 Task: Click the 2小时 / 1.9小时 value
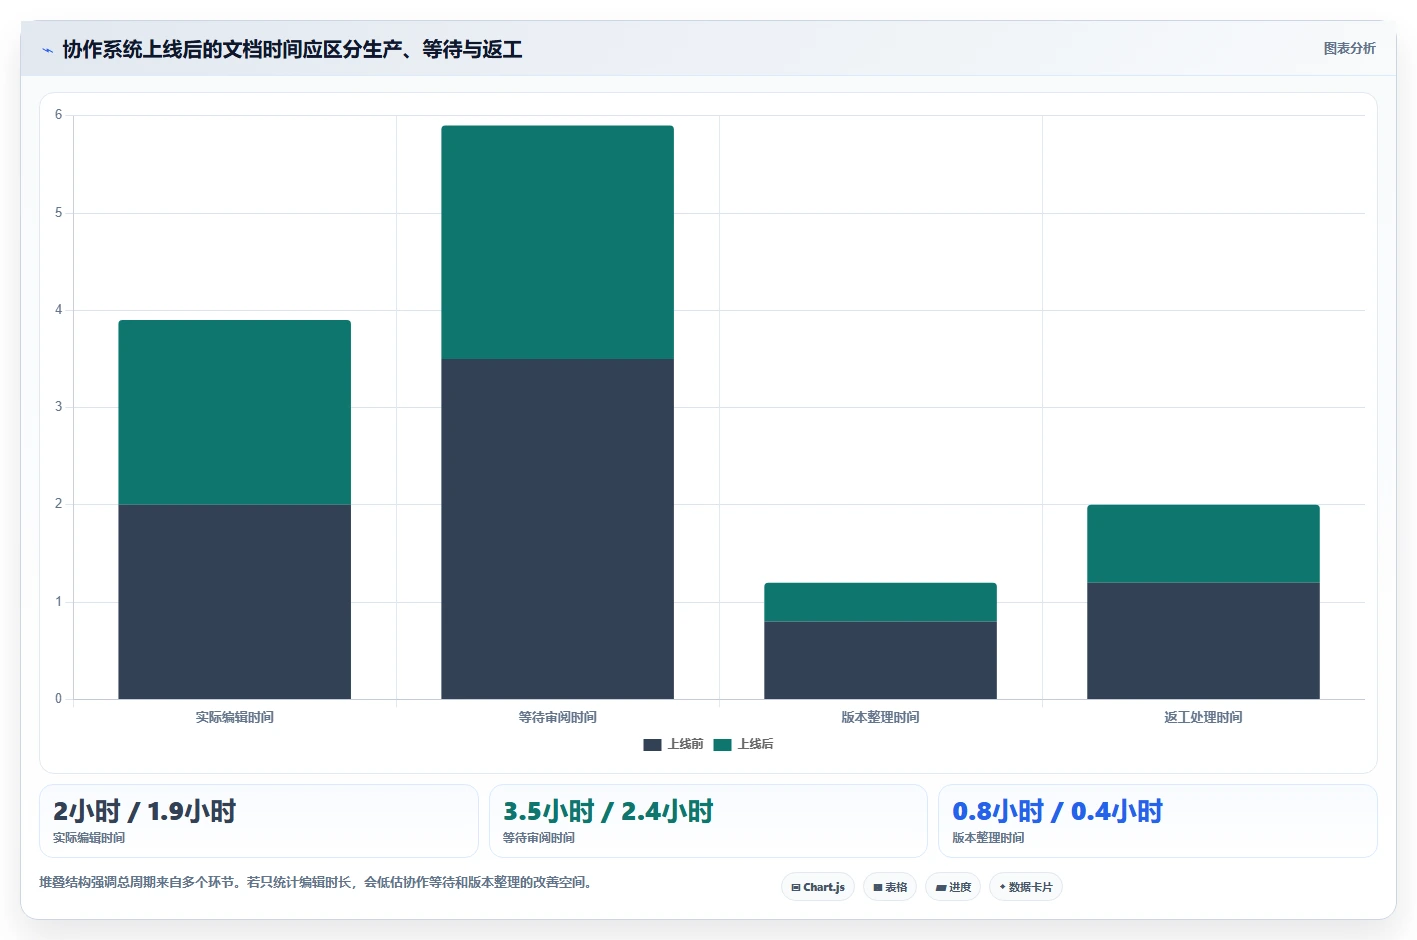click(145, 811)
